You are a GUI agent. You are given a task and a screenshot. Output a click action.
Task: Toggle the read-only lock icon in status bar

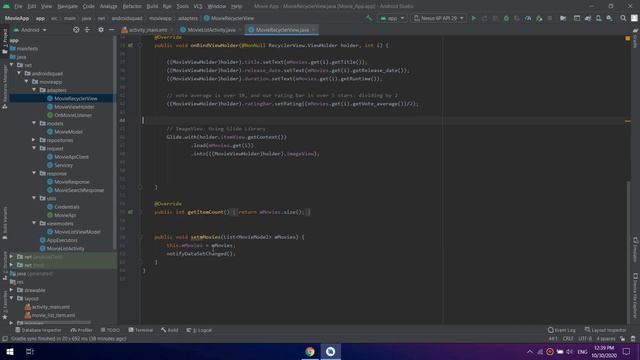(x=622, y=339)
